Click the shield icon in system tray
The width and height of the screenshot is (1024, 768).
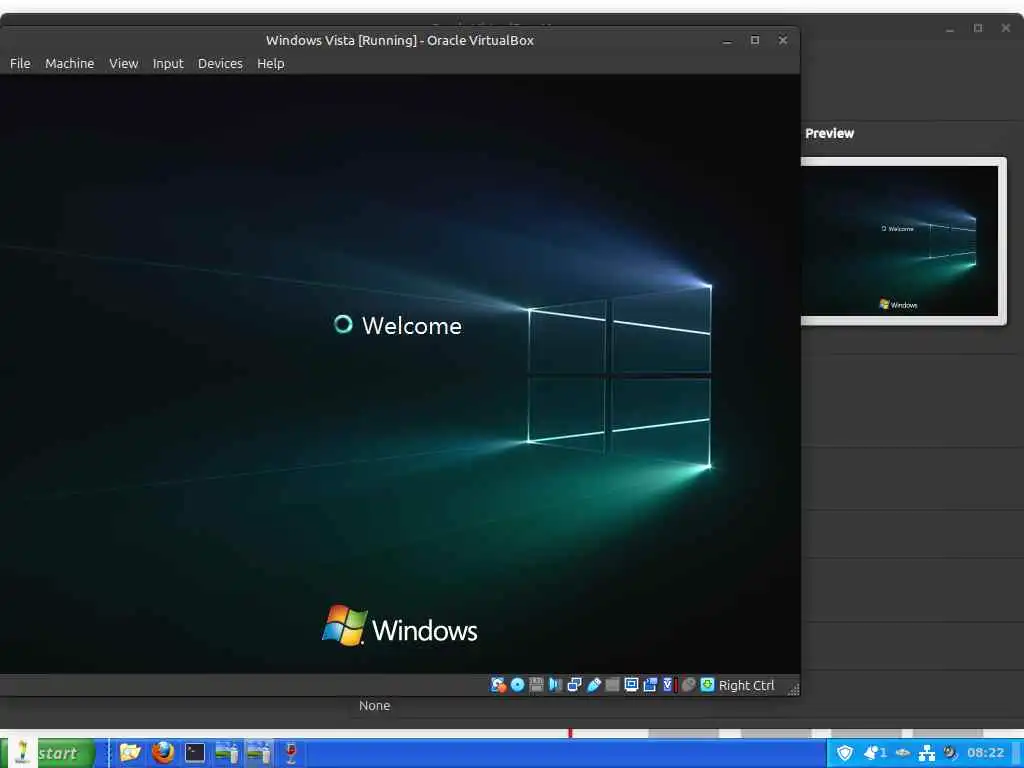coord(845,753)
